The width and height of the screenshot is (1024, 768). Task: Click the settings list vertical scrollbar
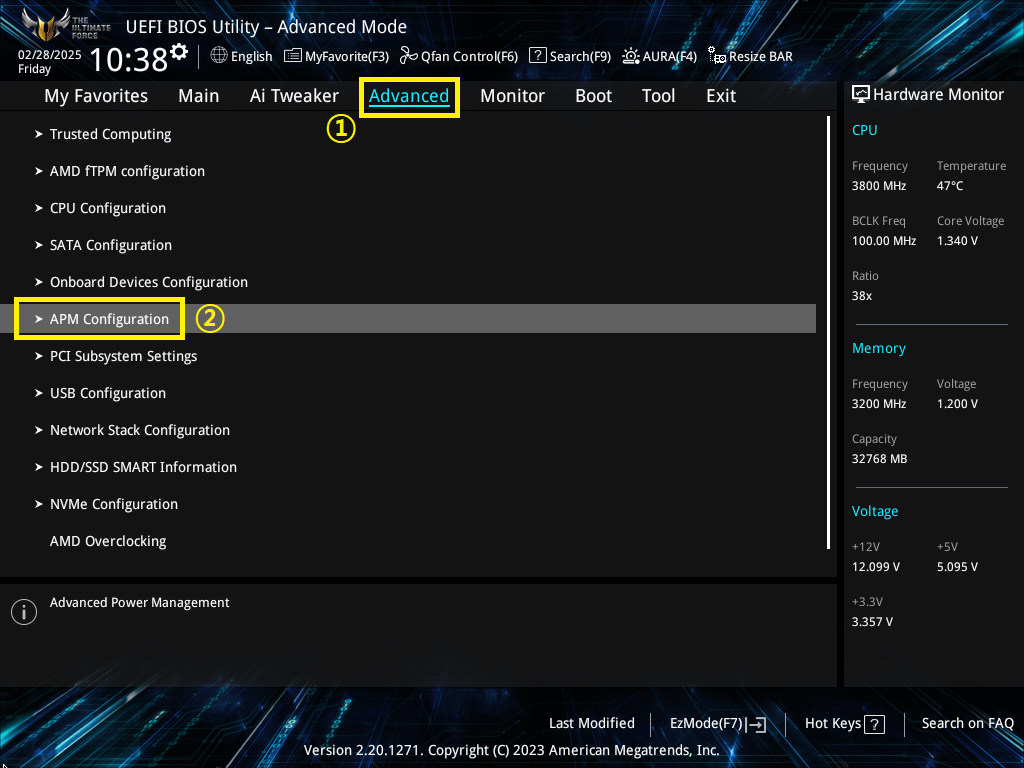[829, 332]
